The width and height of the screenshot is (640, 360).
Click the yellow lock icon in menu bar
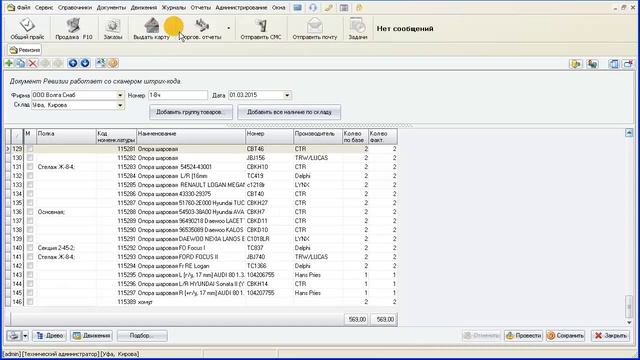359,7
